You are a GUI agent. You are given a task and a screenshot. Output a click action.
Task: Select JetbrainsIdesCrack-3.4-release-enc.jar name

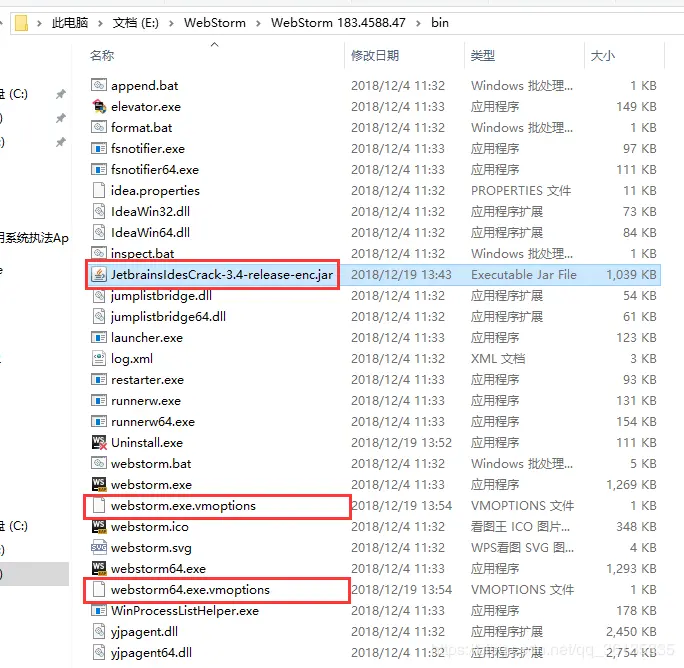pyautogui.click(x=222, y=274)
